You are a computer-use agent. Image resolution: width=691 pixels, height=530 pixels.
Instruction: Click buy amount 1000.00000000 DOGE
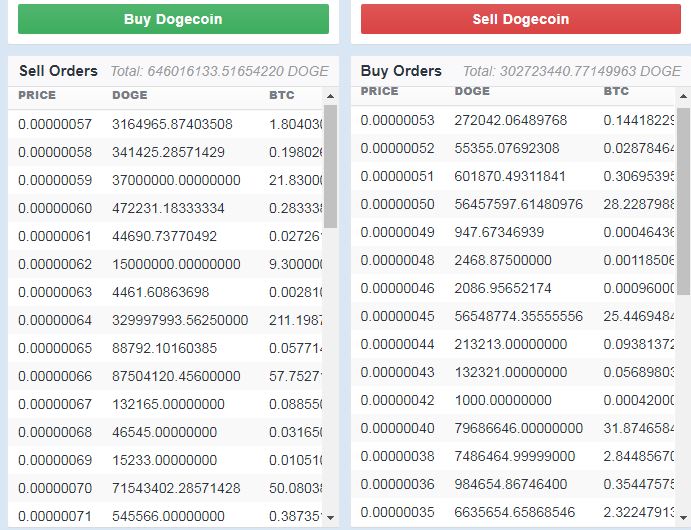(503, 400)
